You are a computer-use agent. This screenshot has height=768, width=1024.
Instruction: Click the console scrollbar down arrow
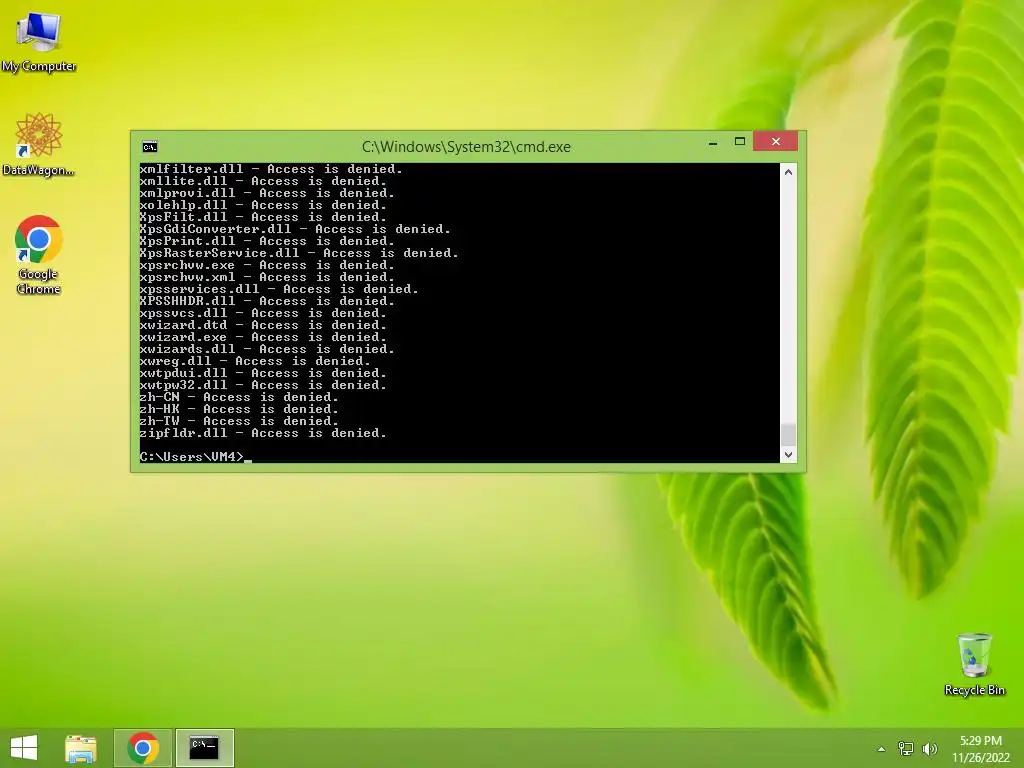788,455
